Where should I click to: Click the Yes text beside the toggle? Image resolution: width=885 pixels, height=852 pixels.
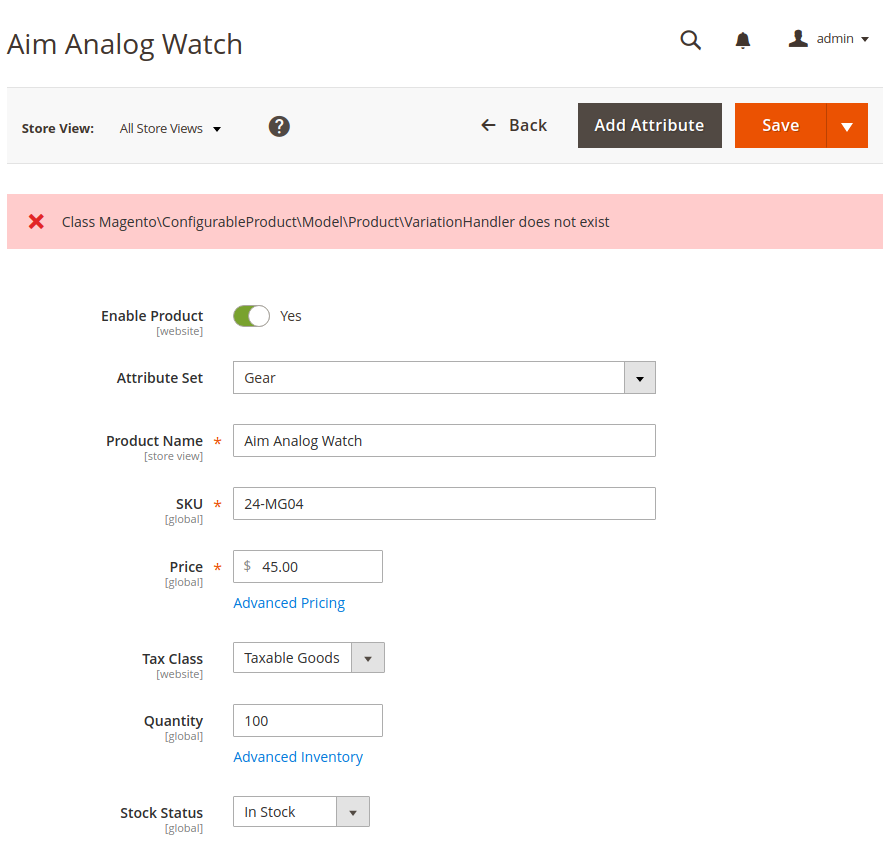291,316
